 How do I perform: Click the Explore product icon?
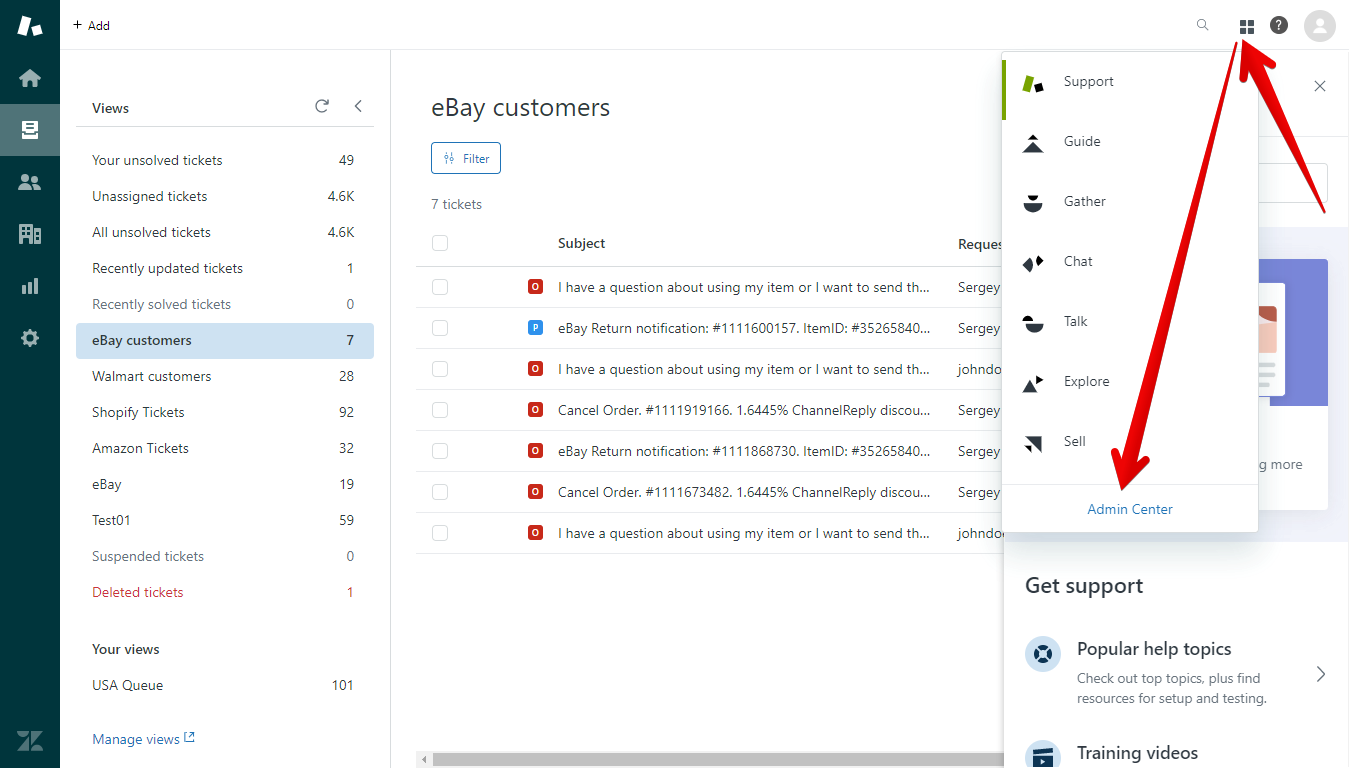coord(1033,383)
